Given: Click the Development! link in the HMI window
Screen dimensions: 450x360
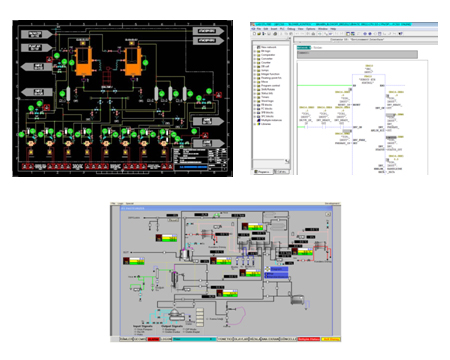Looking at the screenshot, I should (332, 203).
